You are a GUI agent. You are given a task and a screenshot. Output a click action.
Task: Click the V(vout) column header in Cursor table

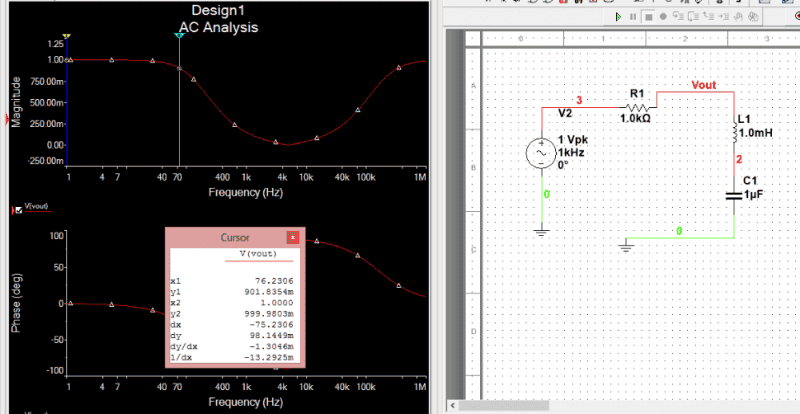[236, 256]
